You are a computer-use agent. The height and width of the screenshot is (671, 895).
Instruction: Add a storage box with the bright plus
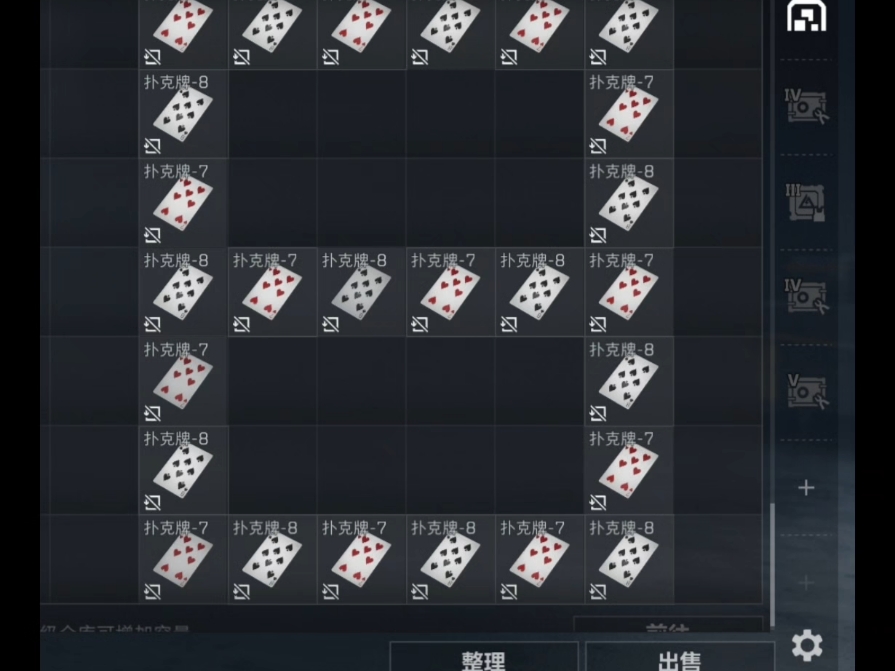pyautogui.click(x=806, y=488)
